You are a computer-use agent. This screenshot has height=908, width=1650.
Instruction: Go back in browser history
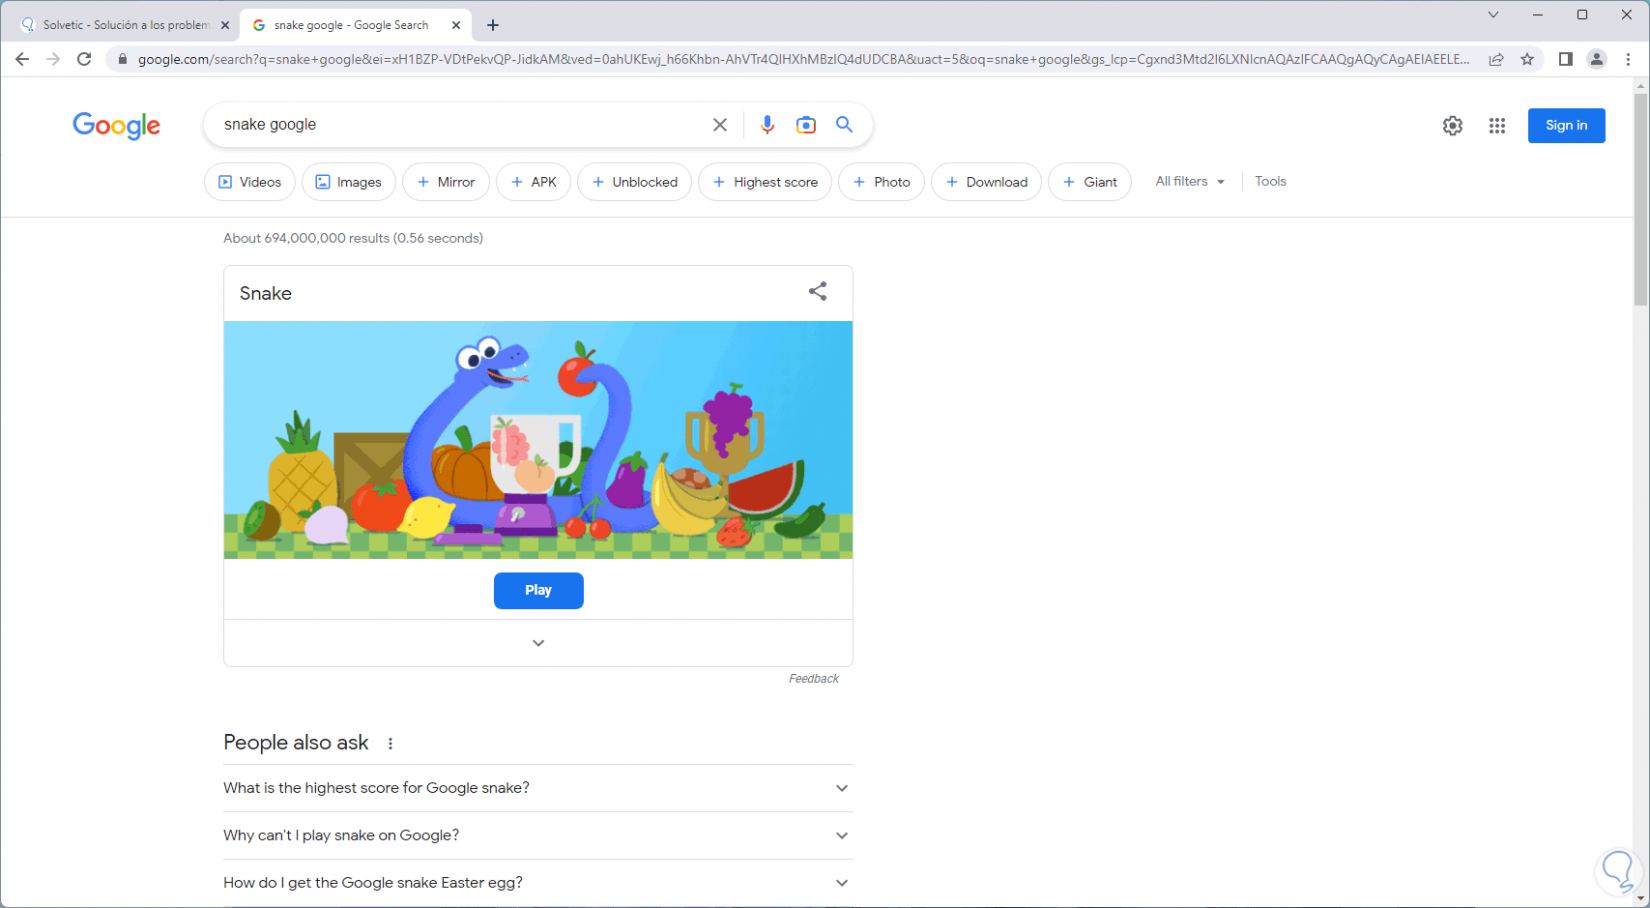pyautogui.click(x=22, y=59)
